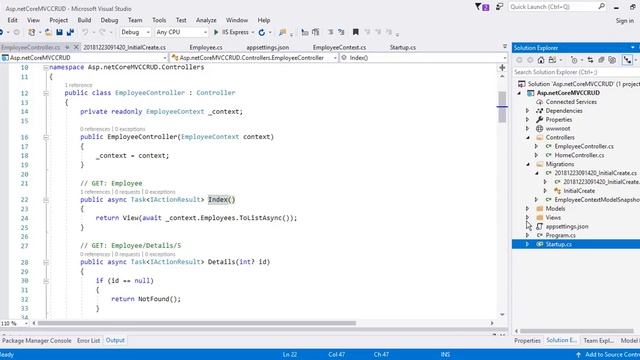This screenshot has height=360, width=640.
Task: Click the split editor plus icon
Action: [502, 68]
